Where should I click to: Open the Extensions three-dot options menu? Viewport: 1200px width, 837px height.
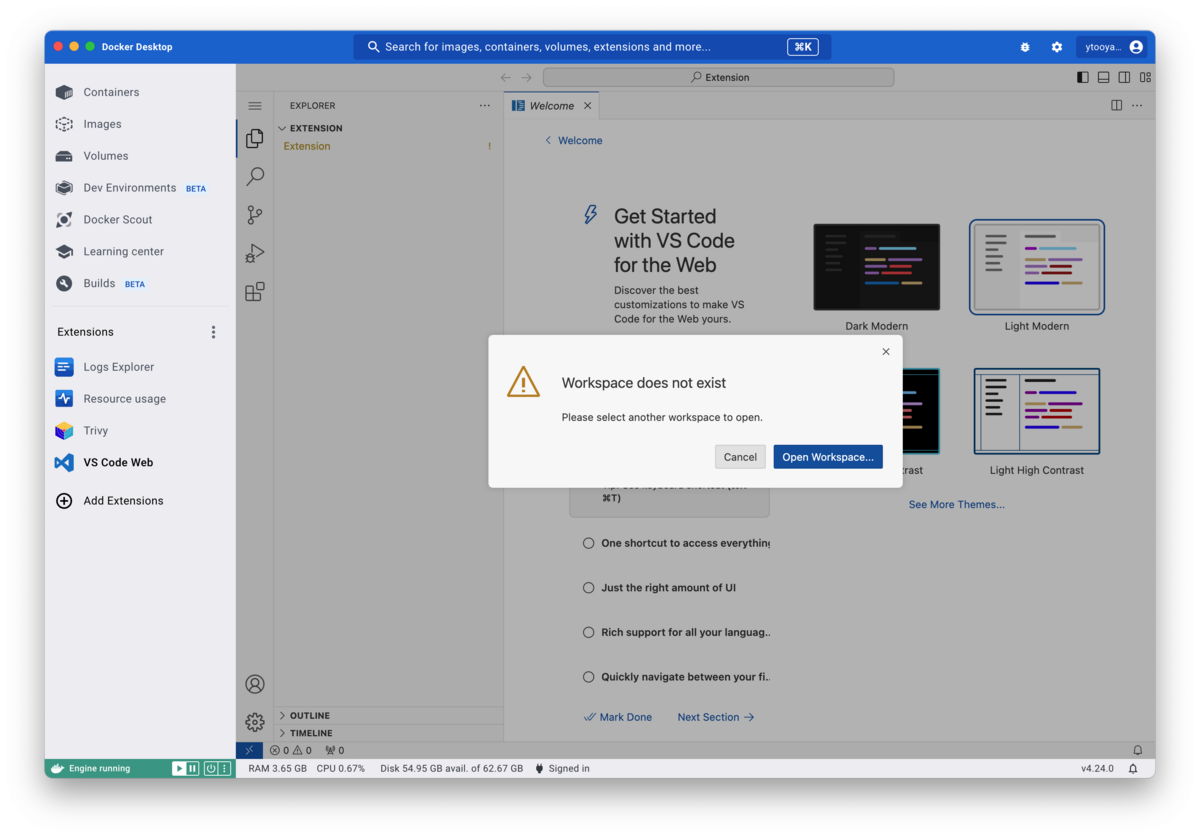pos(213,332)
